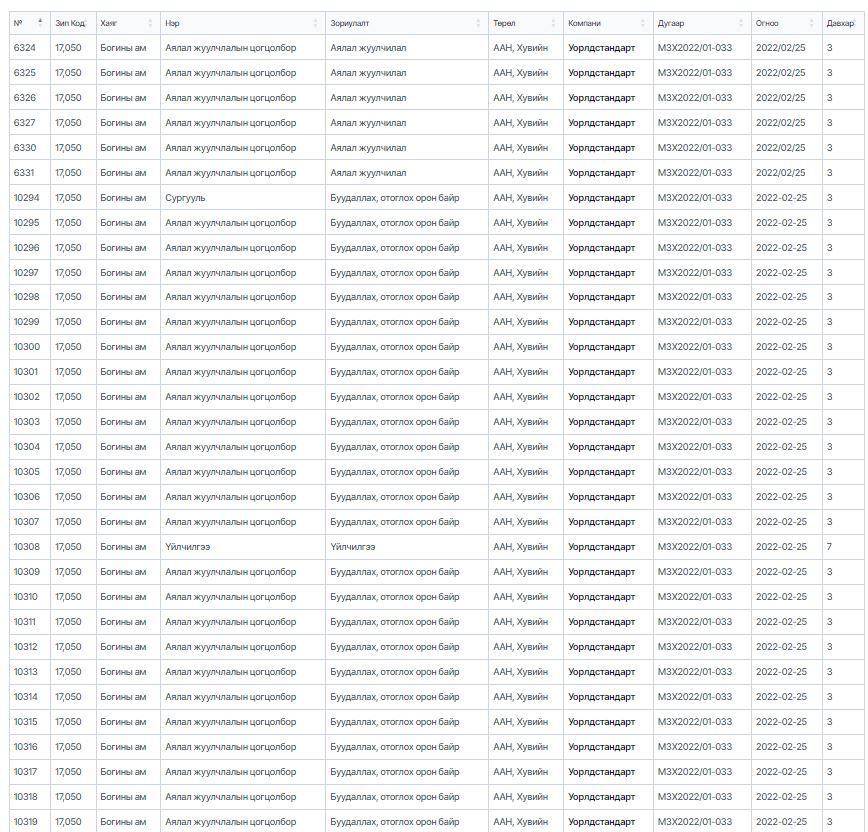Open Уорлдстандарт company in row 10319
Screen dimensions: 868x832
tap(601, 822)
